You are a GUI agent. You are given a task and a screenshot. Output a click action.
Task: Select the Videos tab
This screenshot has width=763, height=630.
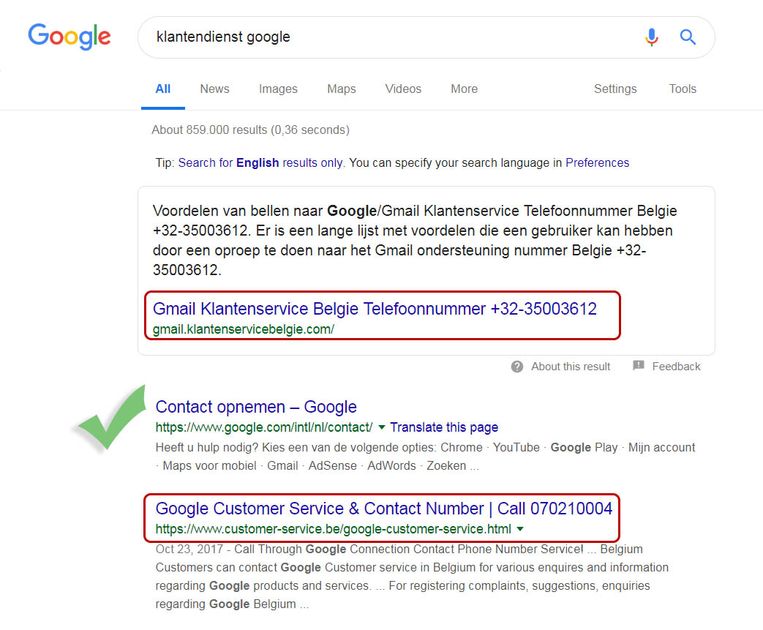[x=403, y=89]
